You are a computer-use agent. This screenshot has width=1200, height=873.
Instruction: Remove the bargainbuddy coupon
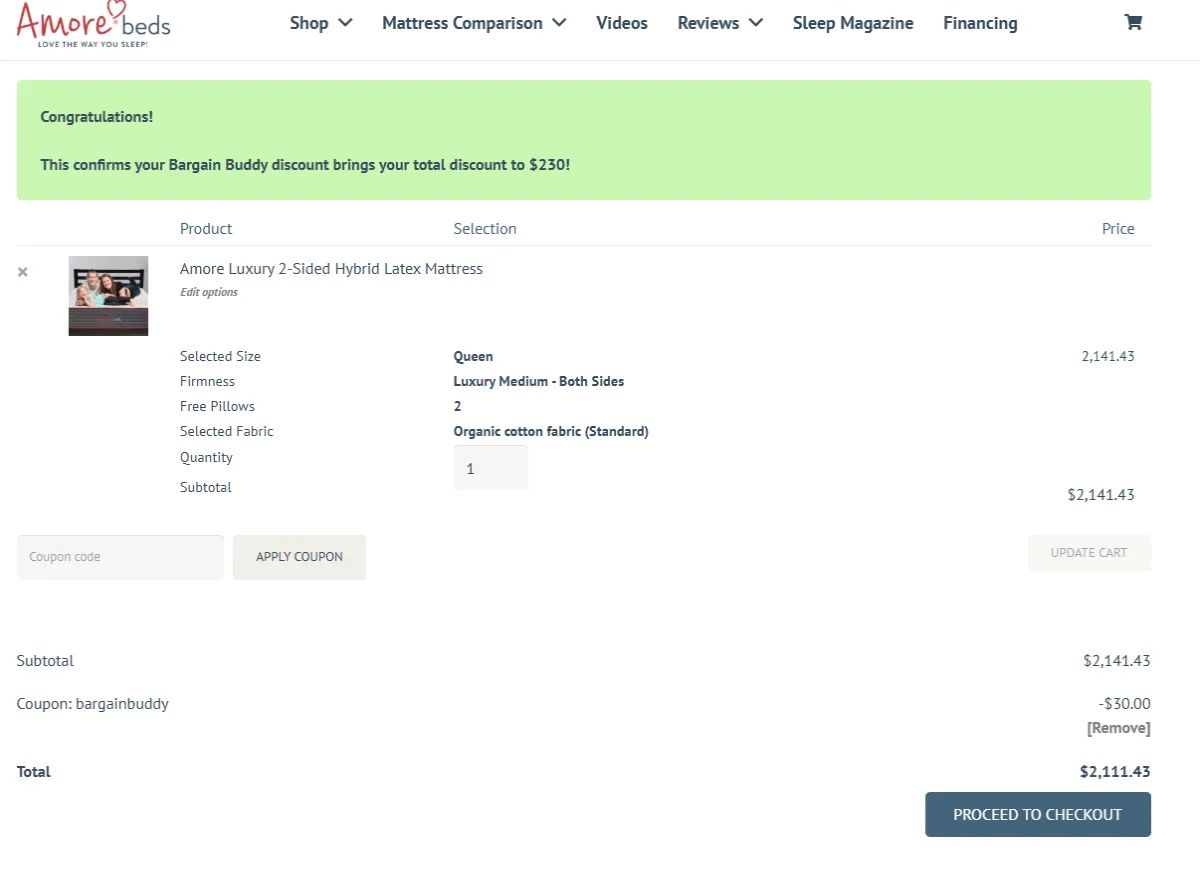pyautogui.click(x=1118, y=727)
